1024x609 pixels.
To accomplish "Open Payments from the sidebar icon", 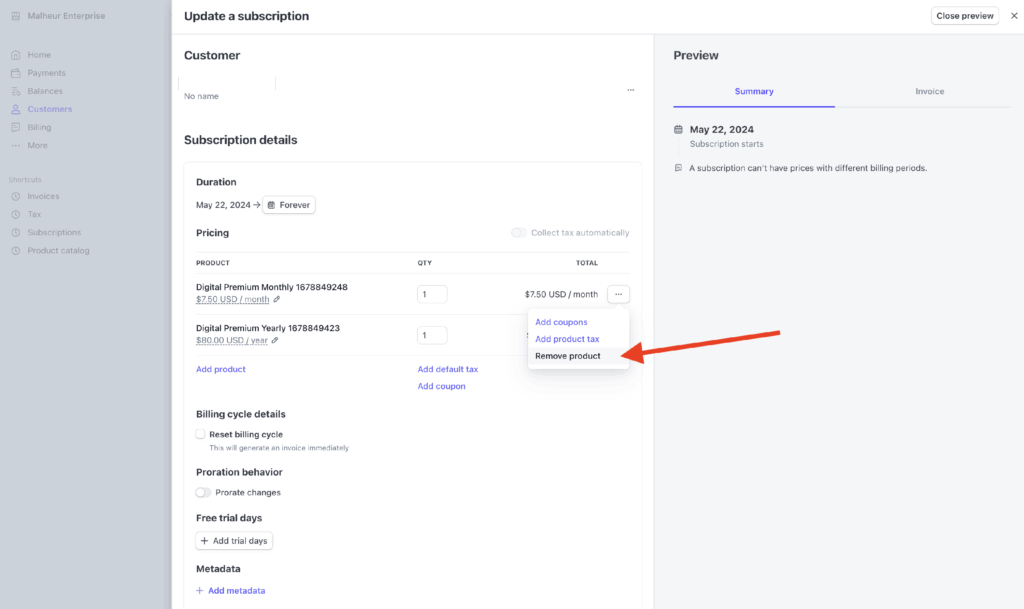I will [x=15, y=73].
